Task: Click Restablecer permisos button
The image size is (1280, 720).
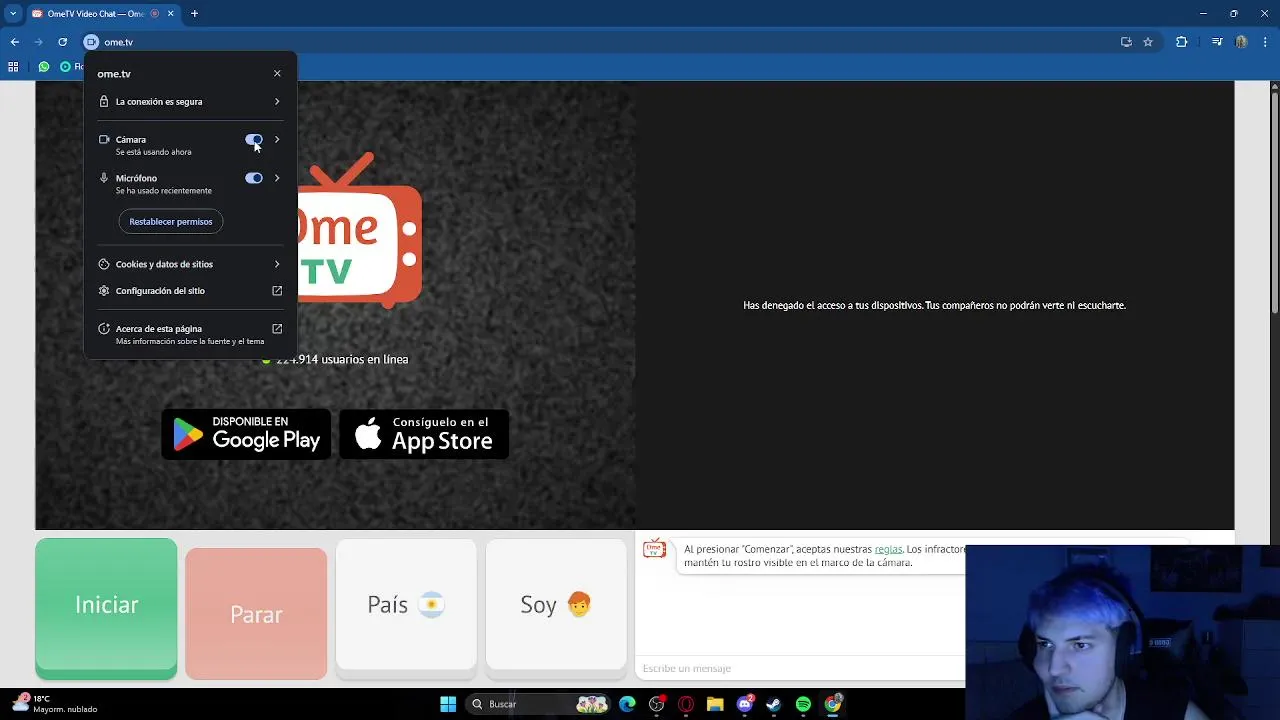Action: click(171, 222)
